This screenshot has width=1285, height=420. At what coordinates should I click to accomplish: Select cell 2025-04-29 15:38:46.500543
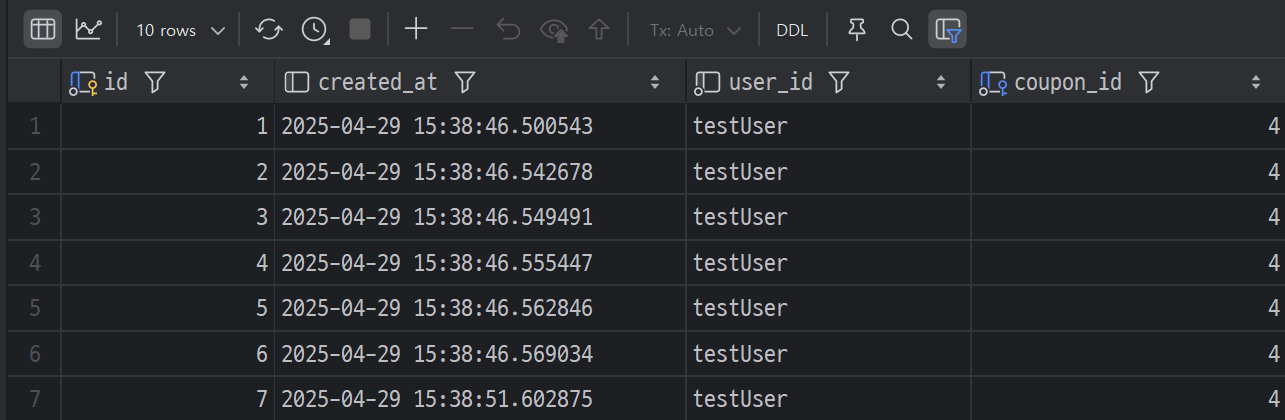coord(480,127)
